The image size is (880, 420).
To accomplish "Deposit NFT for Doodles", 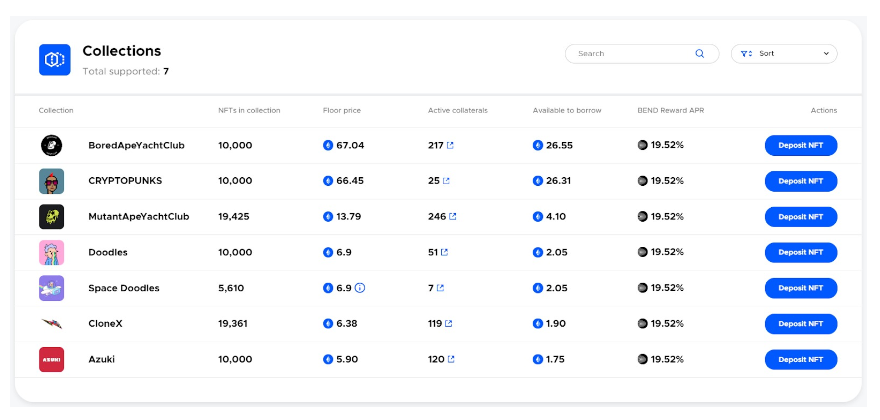I will tap(801, 253).
